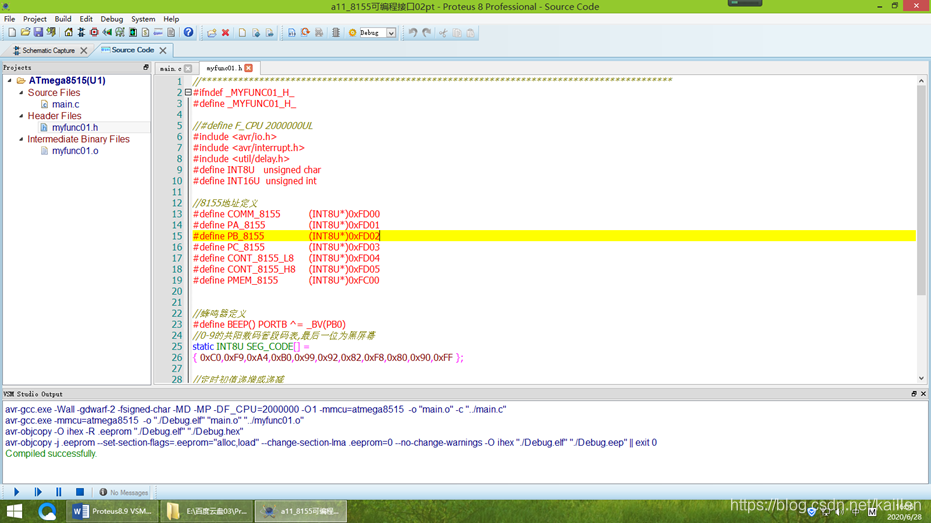Collapse the Intermediate Binary Files node
931x524 pixels.
coord(21,139)
